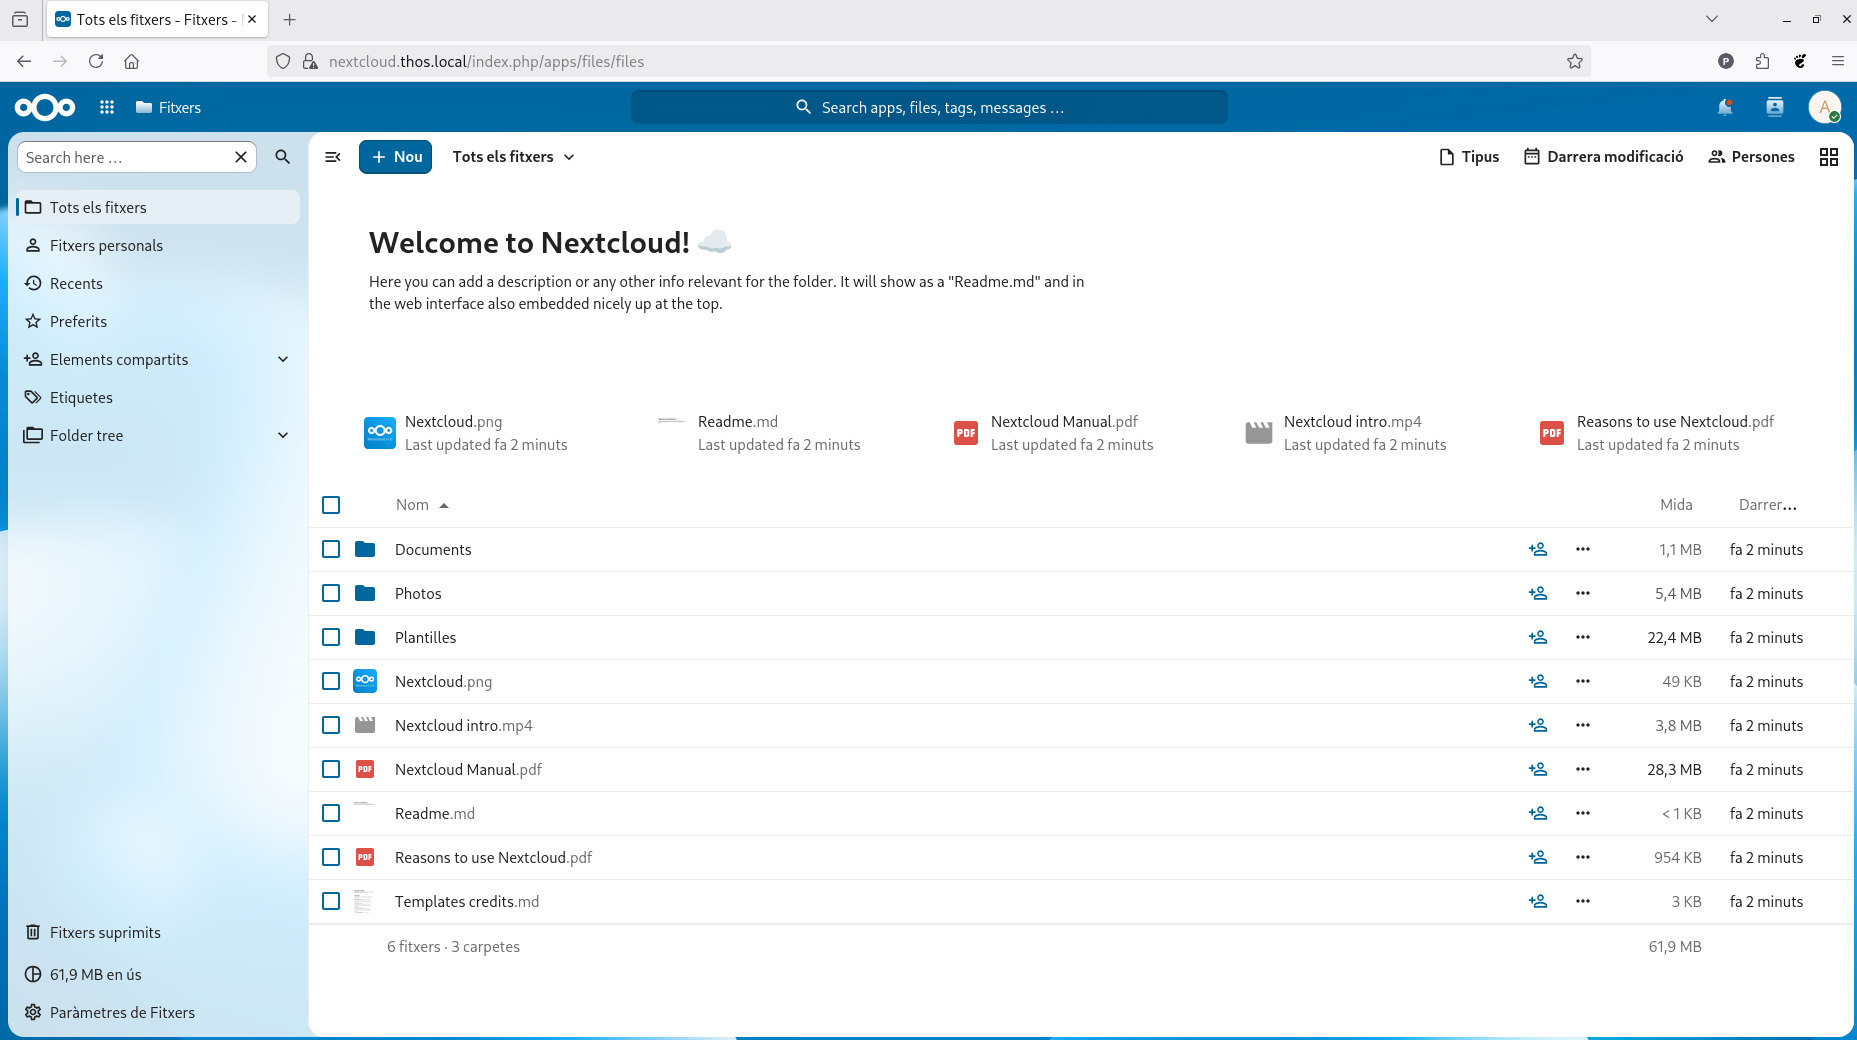
Task: Open recommended Nextcloud intro.mp4 card
Action: 1345,433
